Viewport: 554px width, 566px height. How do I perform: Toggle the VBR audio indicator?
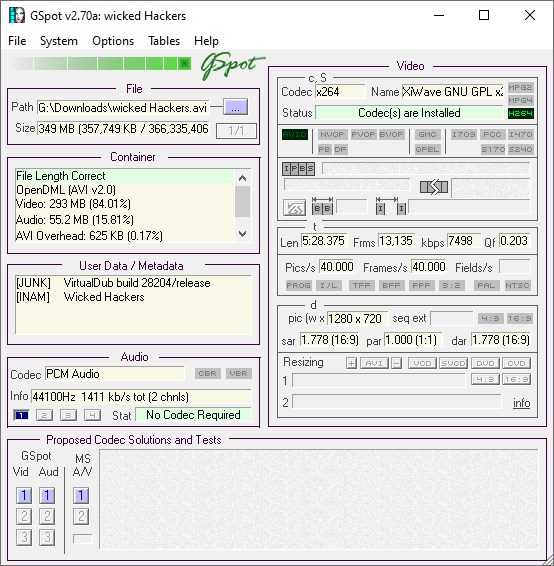pos(238,373)
